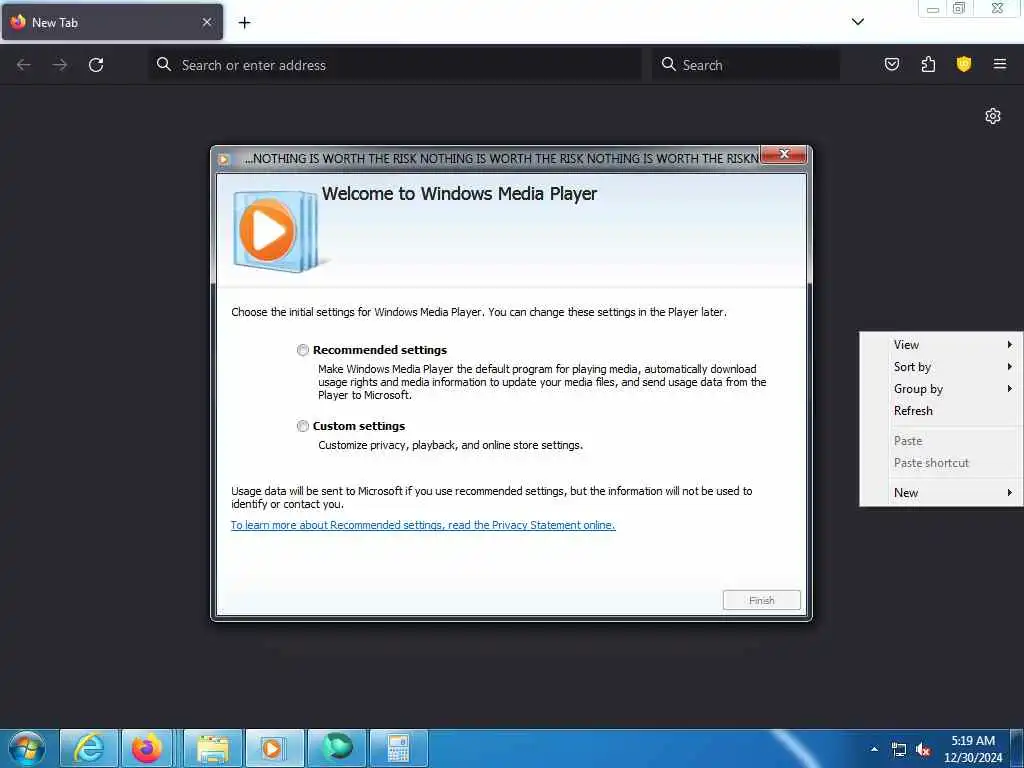The width and height of the screenshot is (1024, 768).
Task: Open New submenu in context menu
Action: (x=940, y=492)
